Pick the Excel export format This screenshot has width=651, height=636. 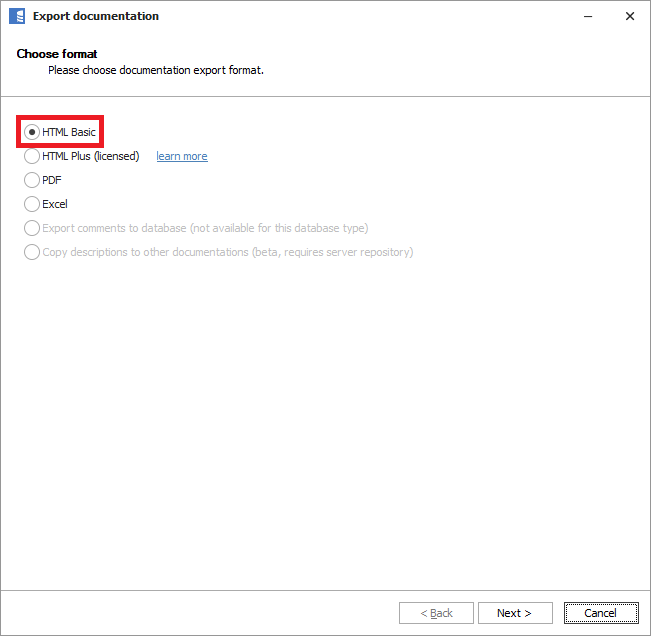[x=32, y=204]
